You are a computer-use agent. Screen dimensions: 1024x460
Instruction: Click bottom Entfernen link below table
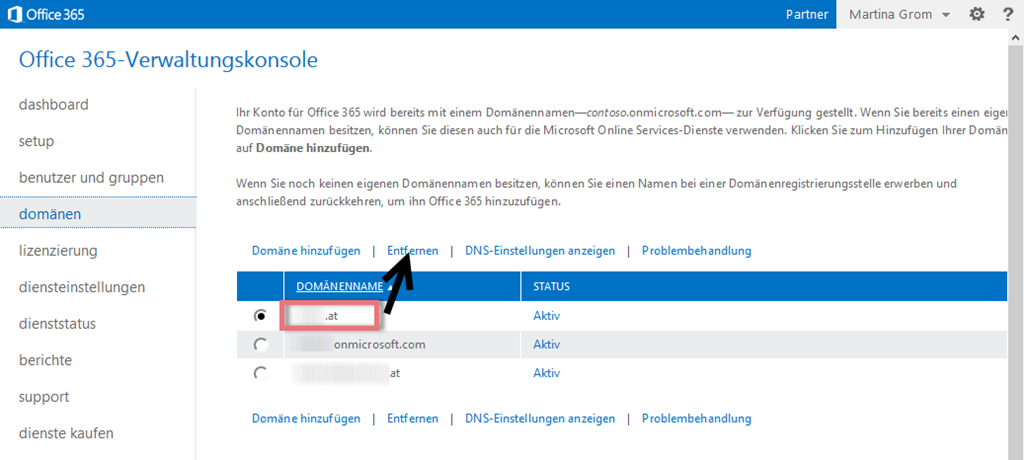(x=413, y=418)
